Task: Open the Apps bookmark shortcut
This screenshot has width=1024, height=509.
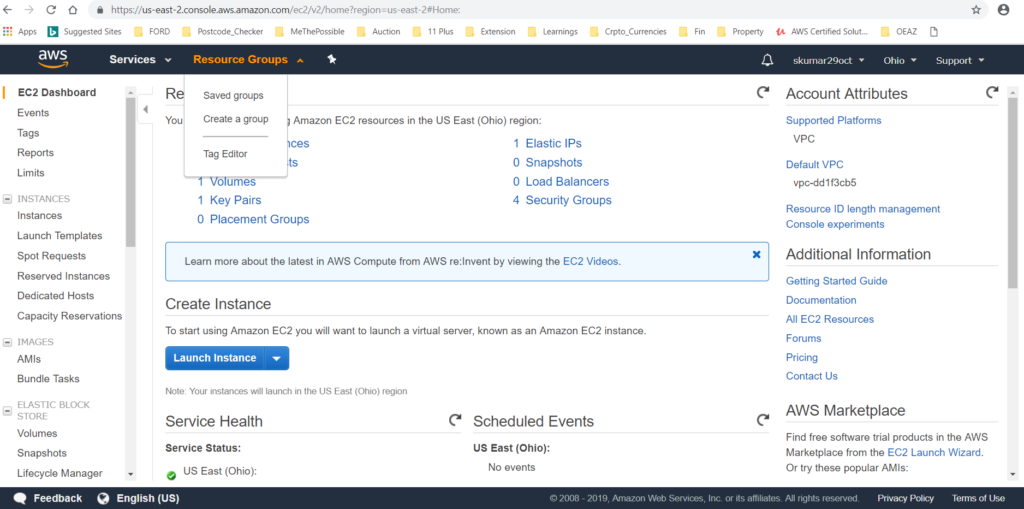Action: (20, 31)
